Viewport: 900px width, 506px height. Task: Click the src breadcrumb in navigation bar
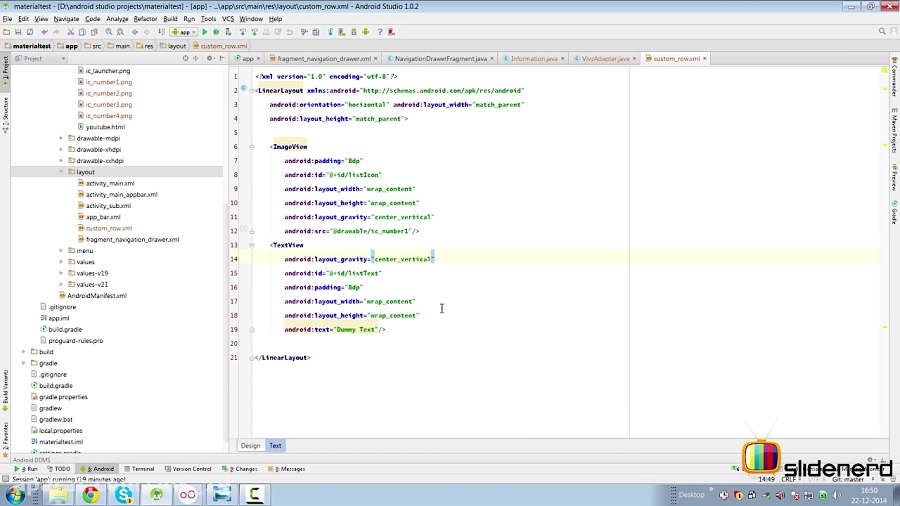[95, 45]
